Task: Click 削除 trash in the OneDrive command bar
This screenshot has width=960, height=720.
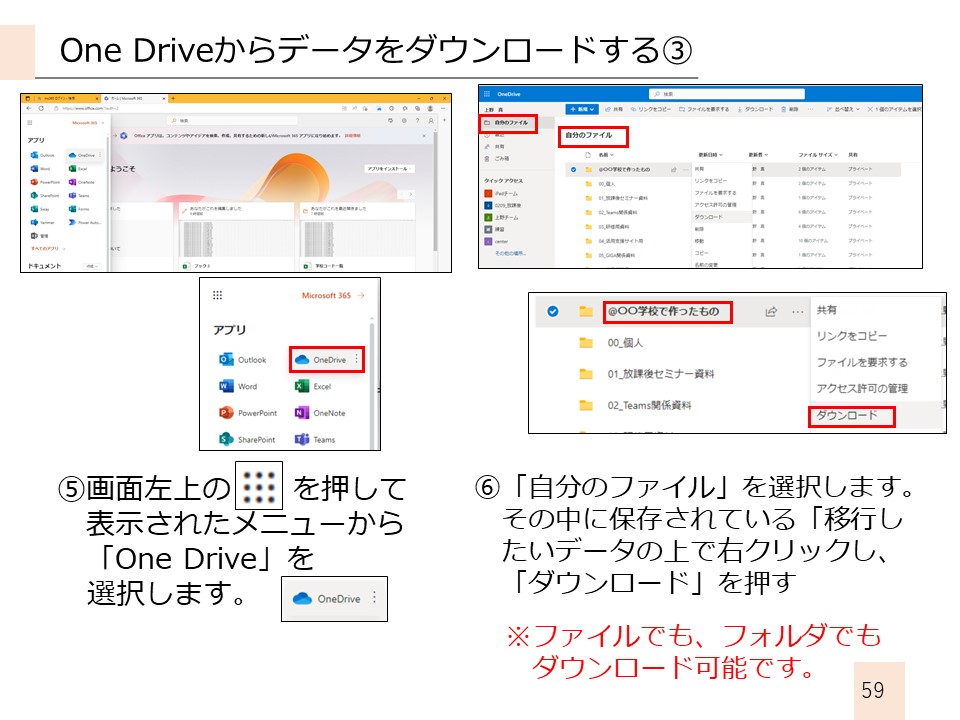Action: (x=790, y=109)
